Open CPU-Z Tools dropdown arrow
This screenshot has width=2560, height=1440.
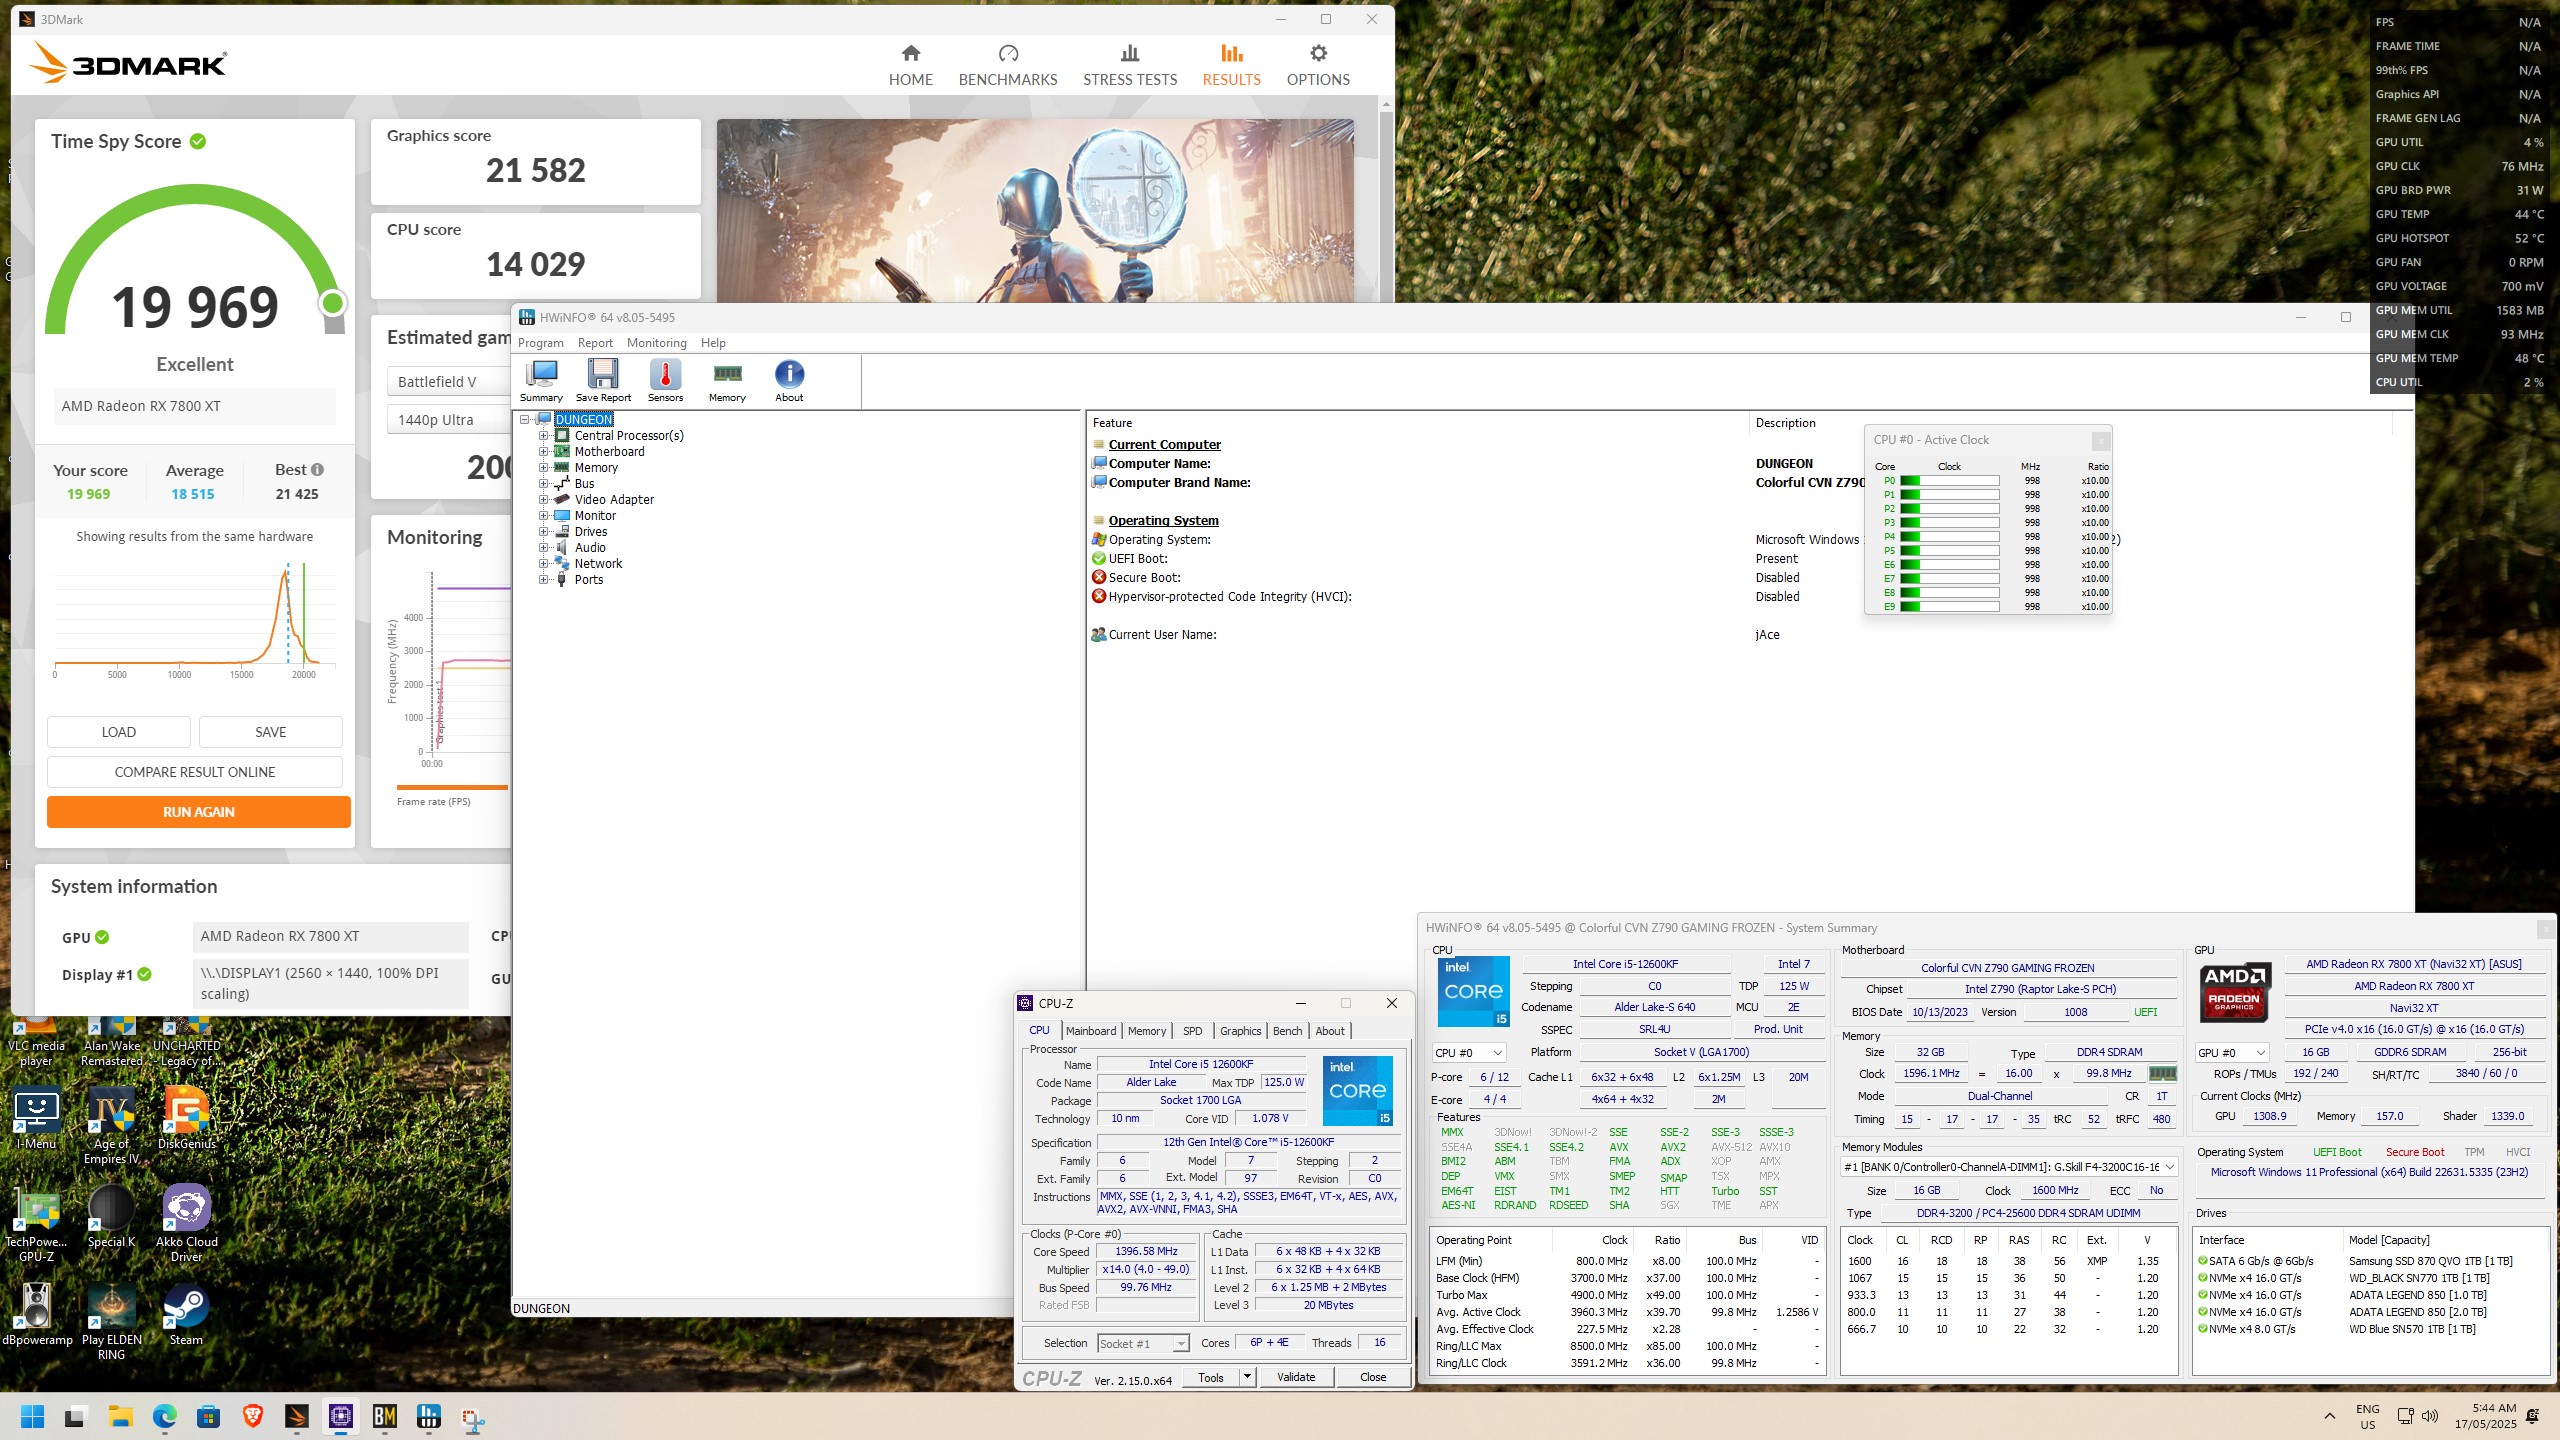[1247, 1377]
